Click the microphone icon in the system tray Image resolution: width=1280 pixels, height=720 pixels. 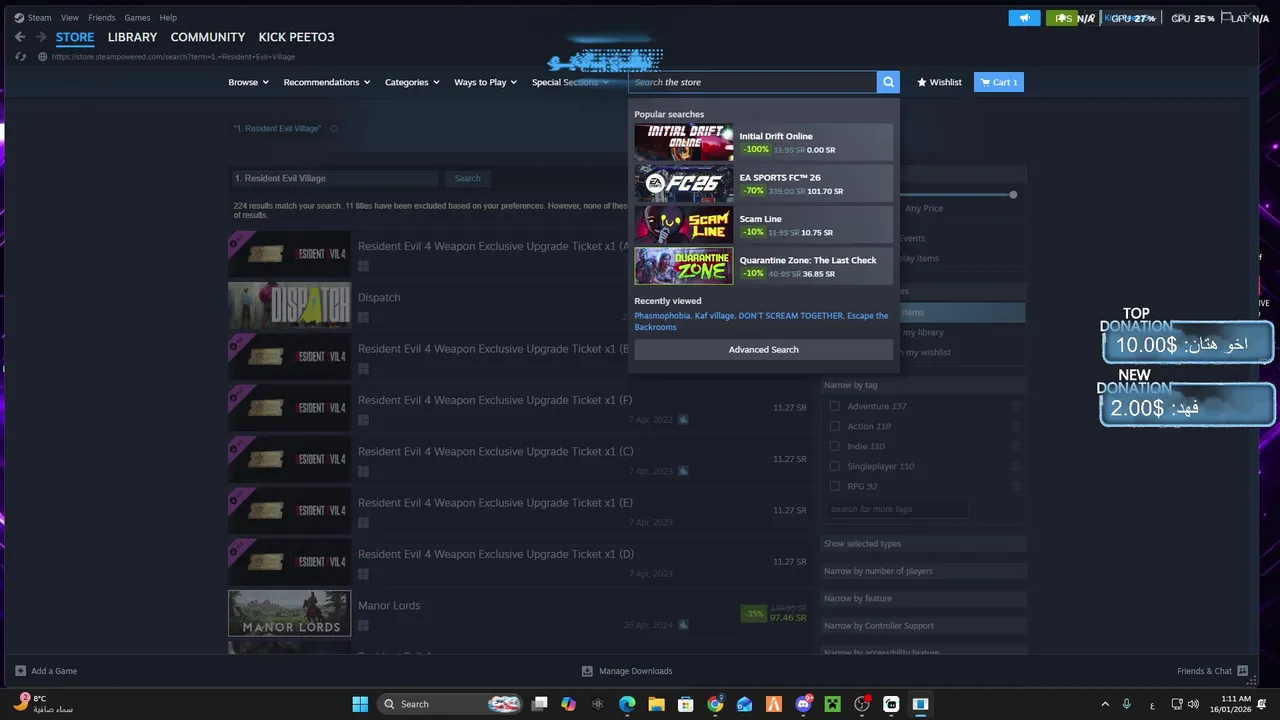[x=1127, y=704]
